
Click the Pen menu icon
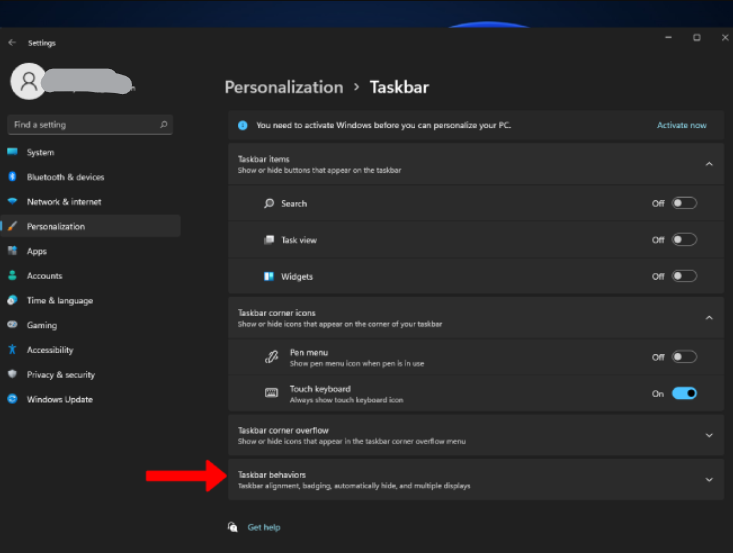click(272, 357)
